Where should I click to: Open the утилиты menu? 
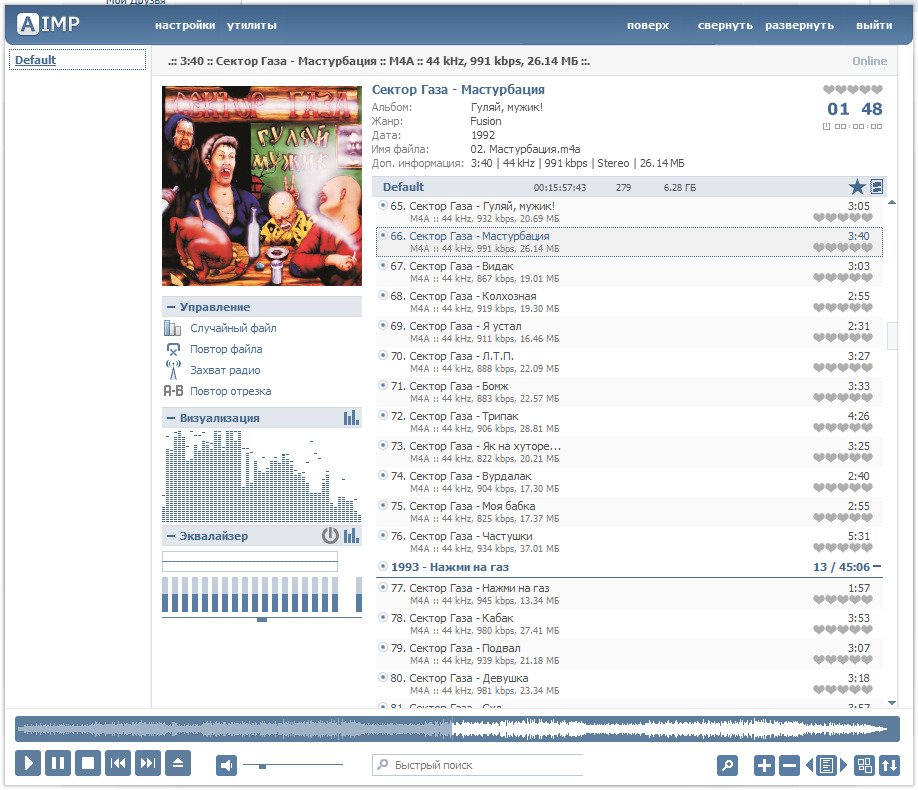coord(252,25)
